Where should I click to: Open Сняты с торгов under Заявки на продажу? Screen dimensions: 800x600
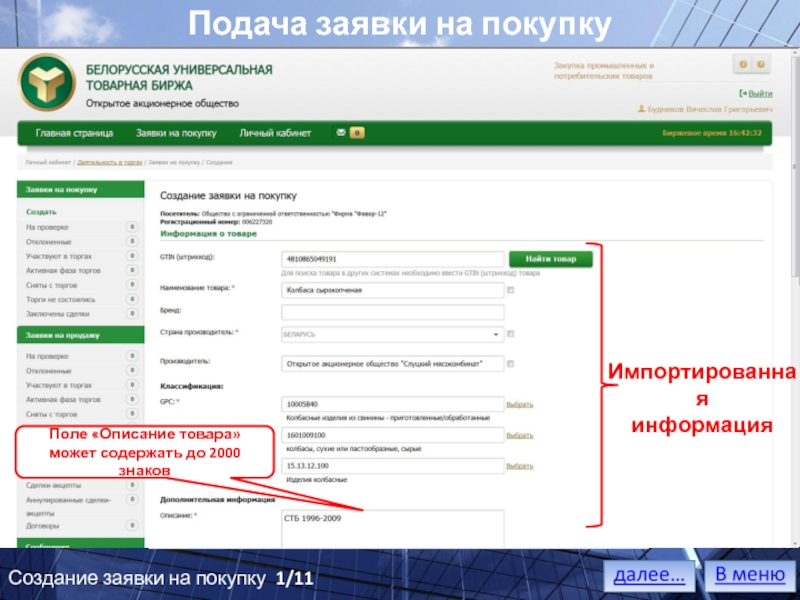pos(52,414)
